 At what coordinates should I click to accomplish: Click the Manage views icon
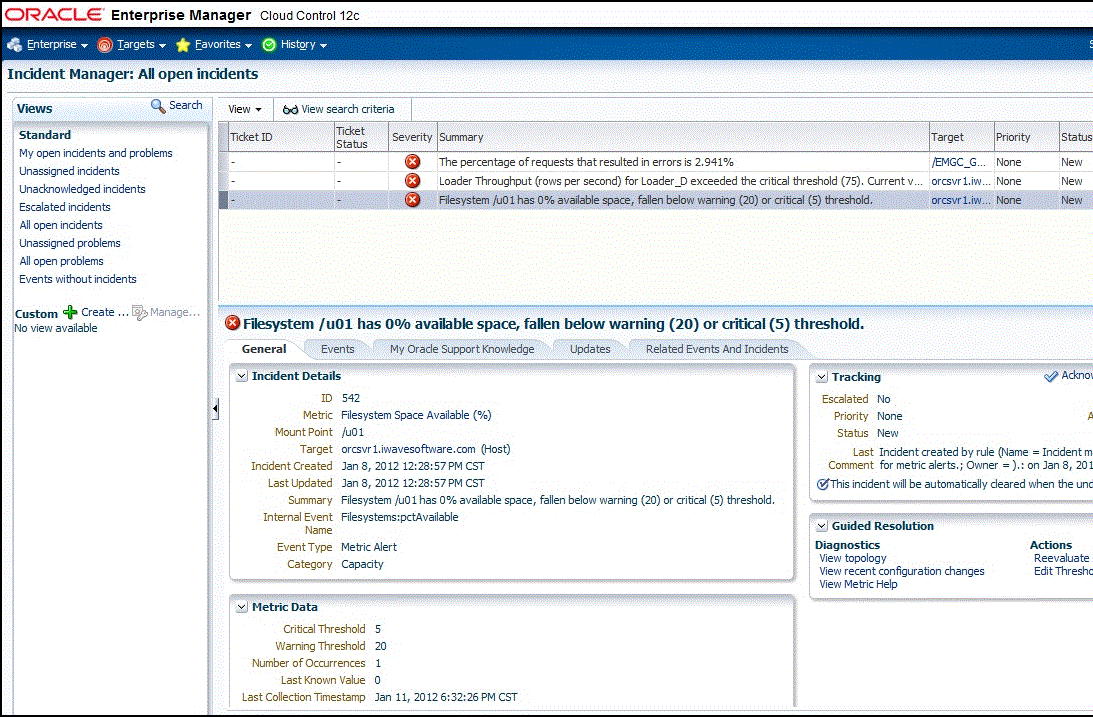[x=139, y=313]
